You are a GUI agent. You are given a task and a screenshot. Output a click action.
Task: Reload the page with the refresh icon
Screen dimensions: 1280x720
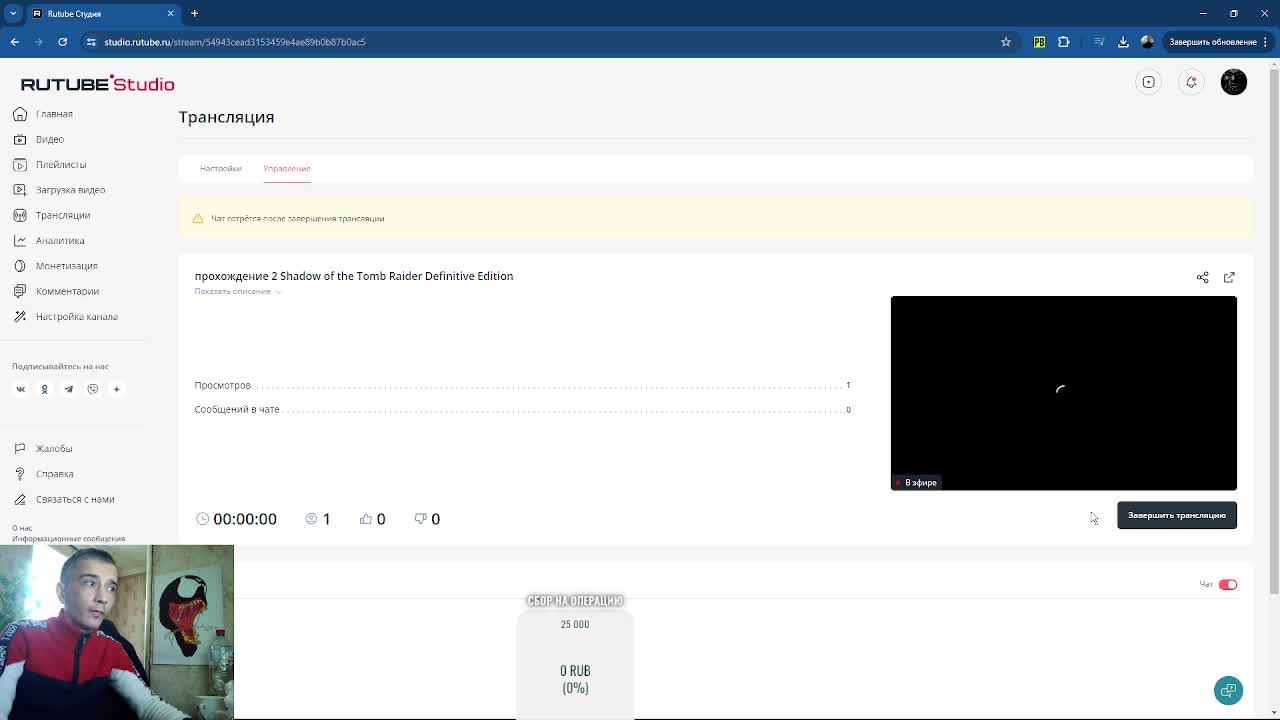pos(62,42)
